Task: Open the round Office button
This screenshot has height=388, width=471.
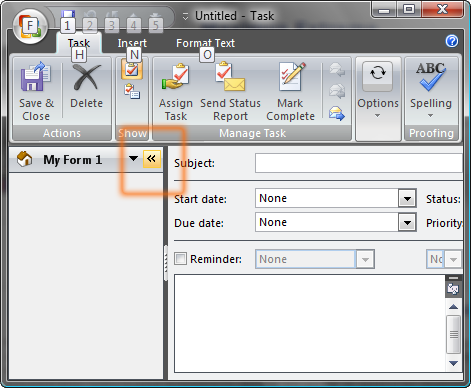Action: tap(30, 27)
